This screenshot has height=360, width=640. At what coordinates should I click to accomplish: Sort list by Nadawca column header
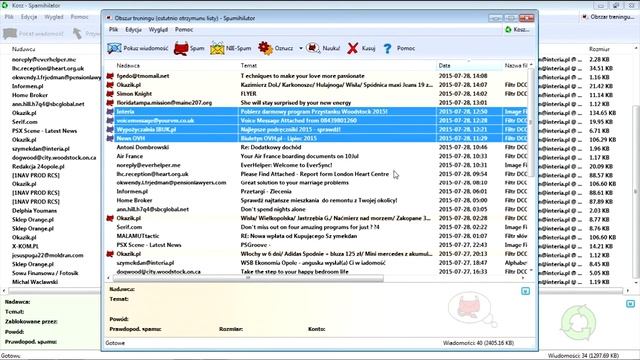pos(128,65)
